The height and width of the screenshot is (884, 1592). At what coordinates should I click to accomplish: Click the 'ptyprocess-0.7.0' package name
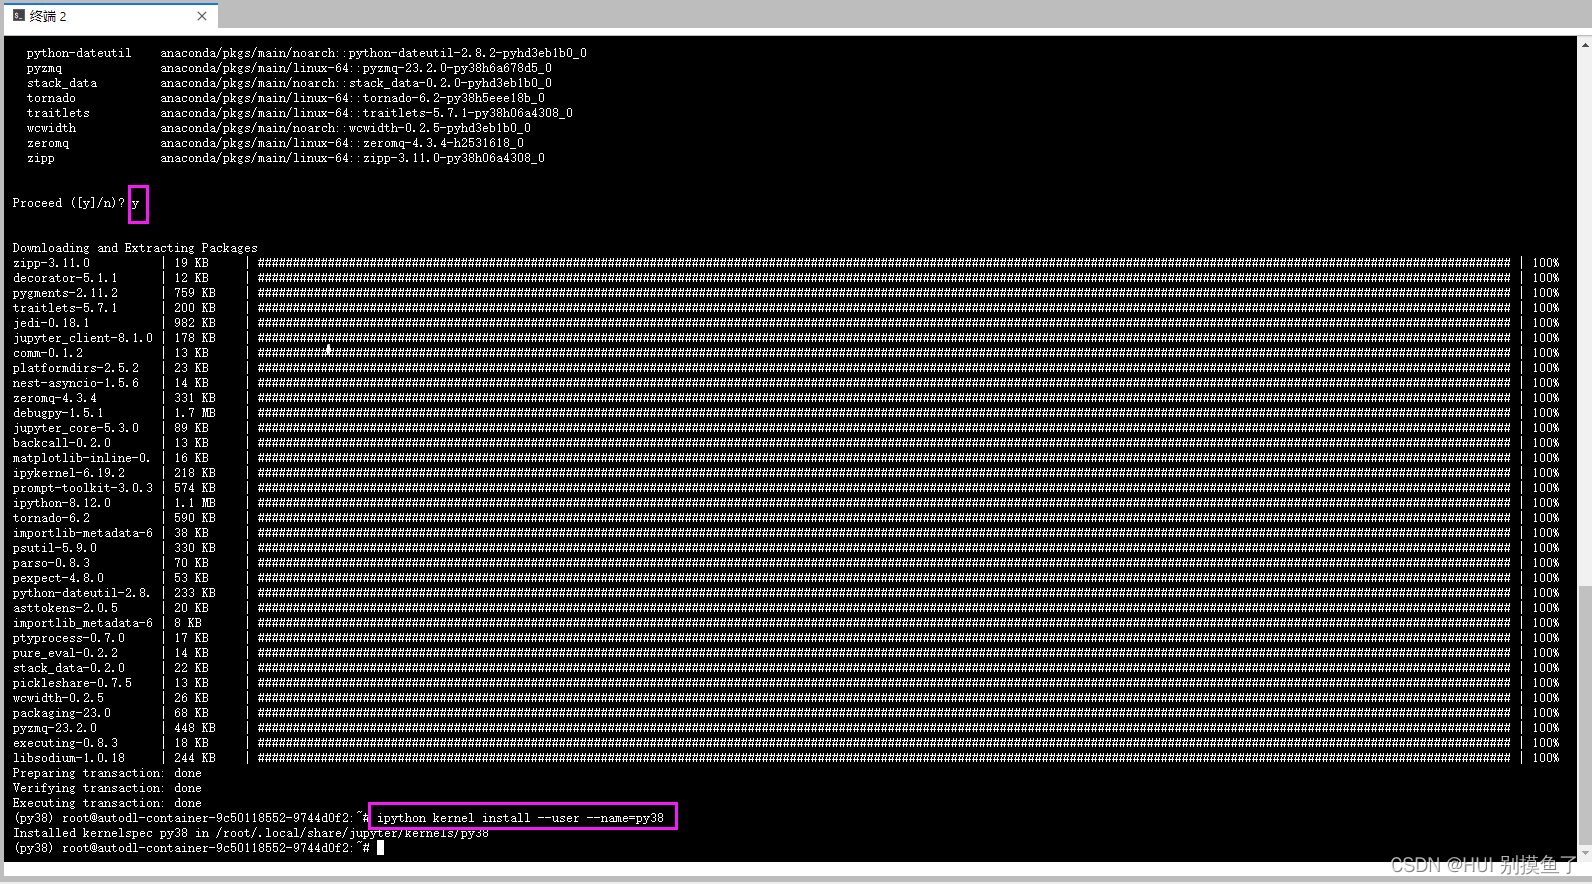(69, 638)
